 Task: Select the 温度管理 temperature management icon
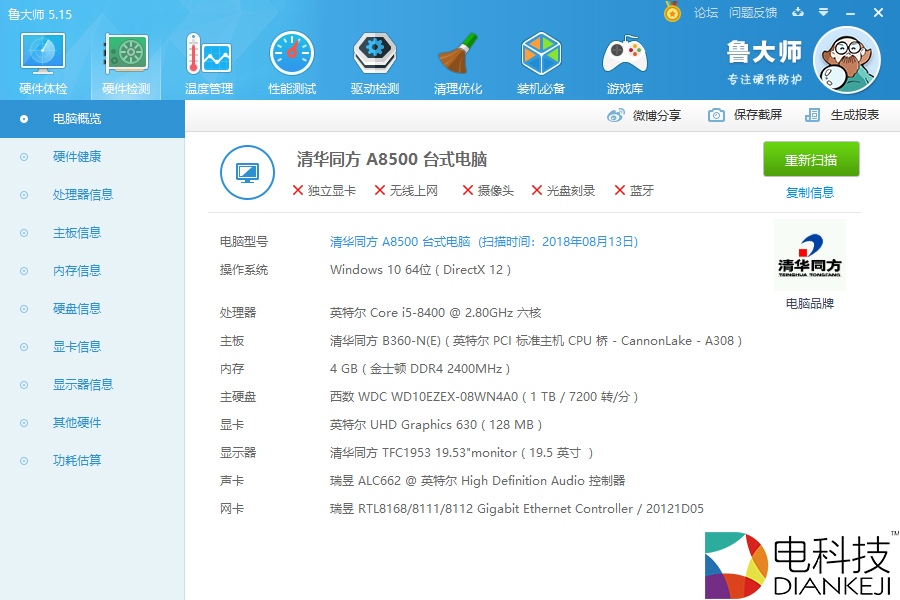(207, 60)
